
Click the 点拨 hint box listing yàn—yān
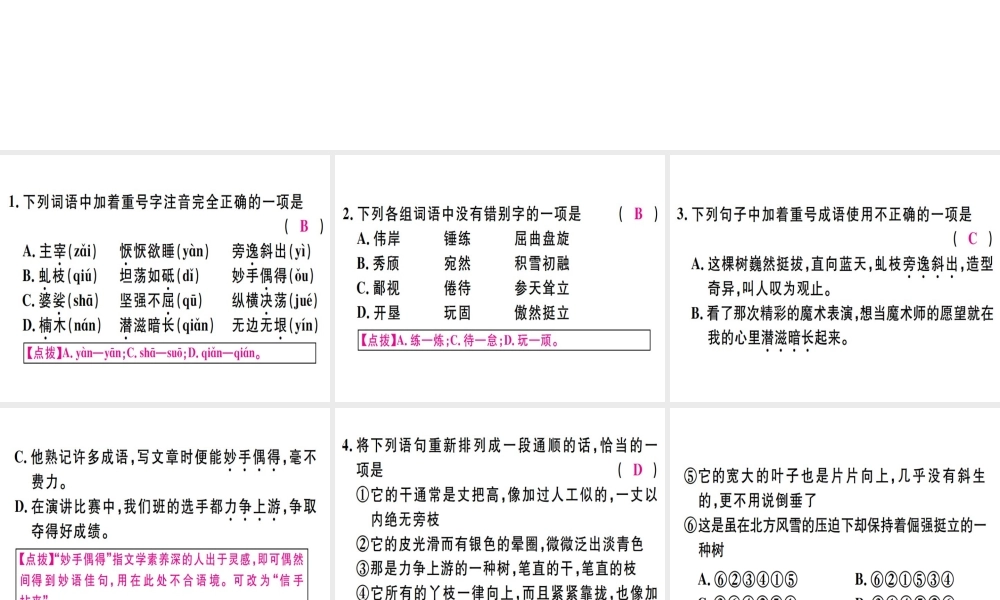point(170,353)
